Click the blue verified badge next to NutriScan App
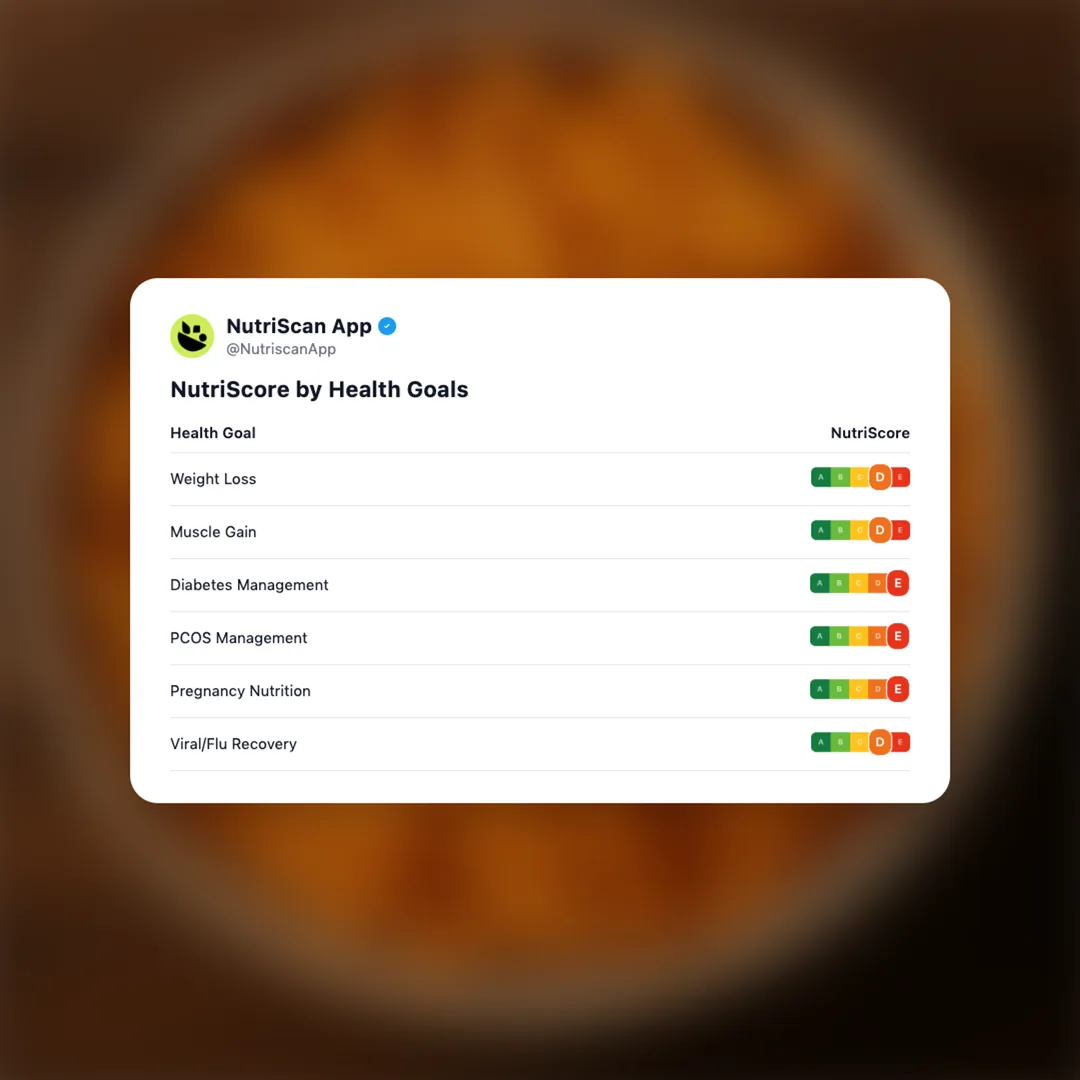1080x1080 pixels. coord(388,326)
